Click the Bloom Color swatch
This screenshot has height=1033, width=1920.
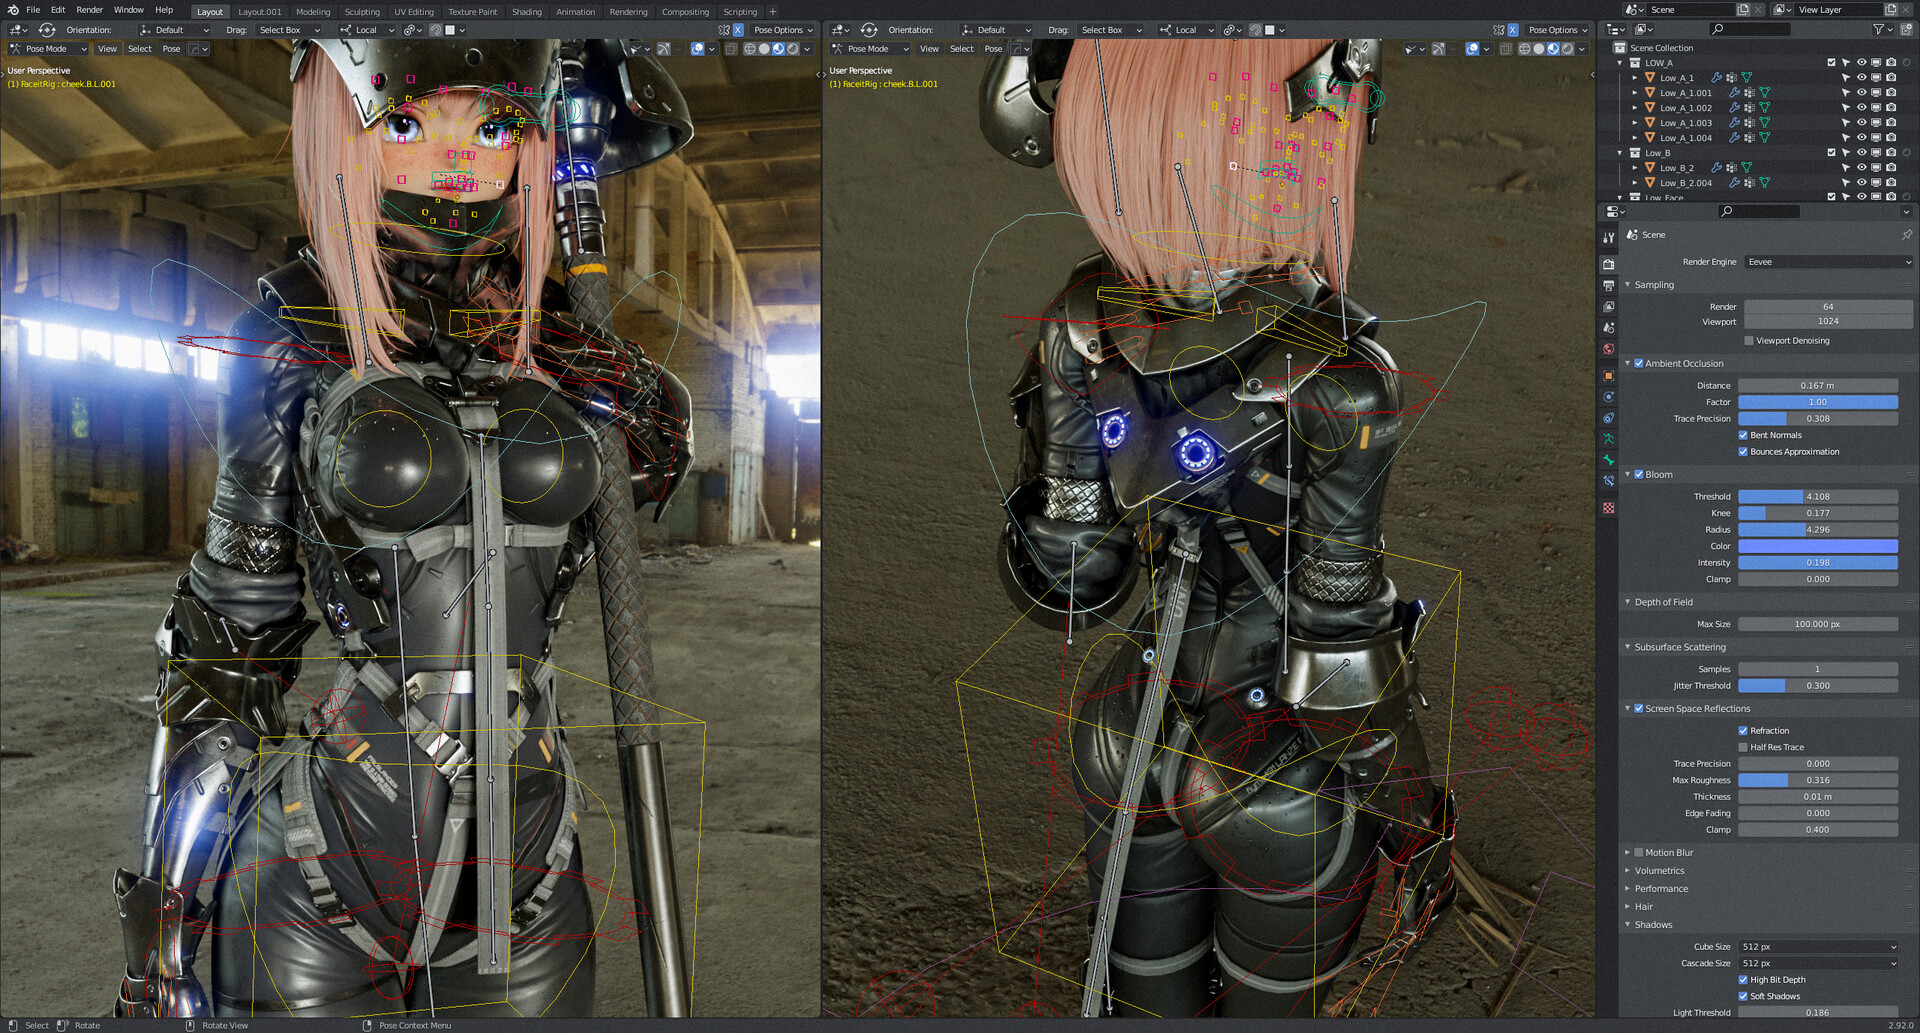click(1818, 546)
